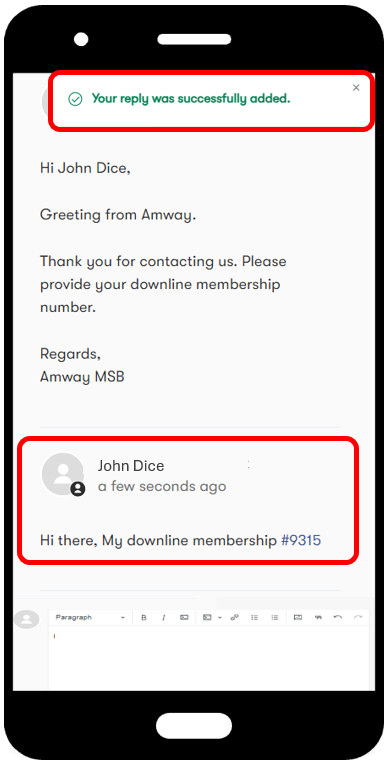Click inside the reply text area
Viewport: 387px width, 764px height.
point(209,658)
